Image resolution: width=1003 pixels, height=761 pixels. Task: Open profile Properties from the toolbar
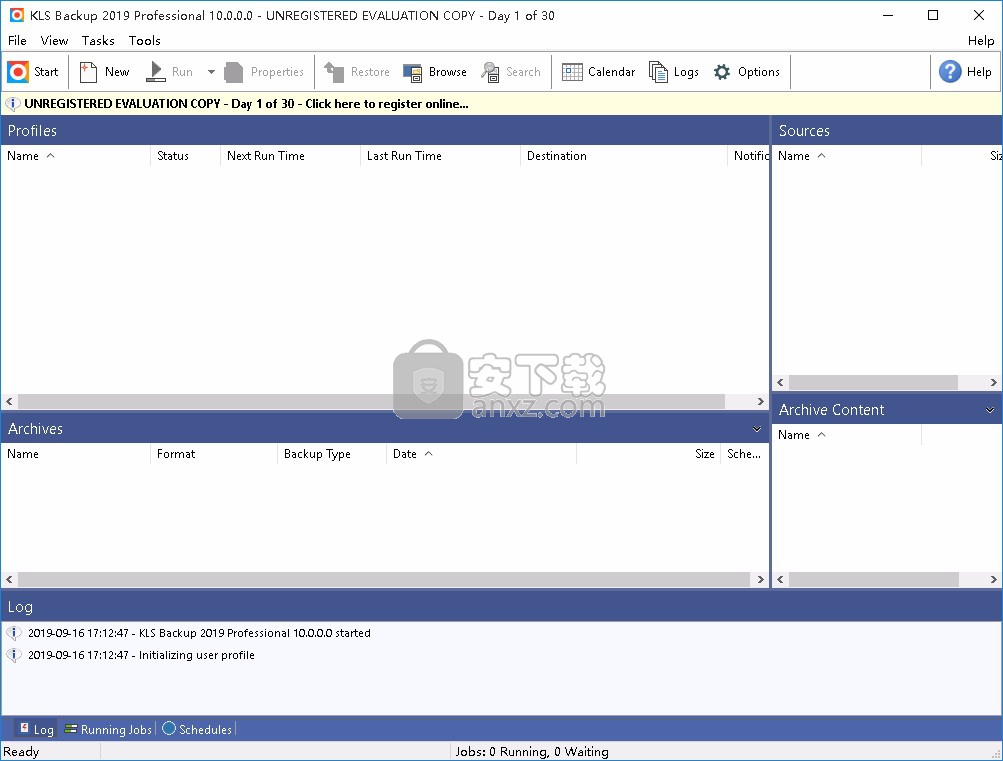pos(264,72)
